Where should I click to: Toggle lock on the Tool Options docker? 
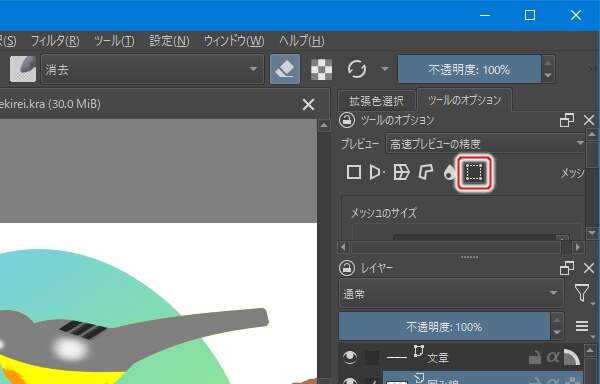[x=347, y=120]
